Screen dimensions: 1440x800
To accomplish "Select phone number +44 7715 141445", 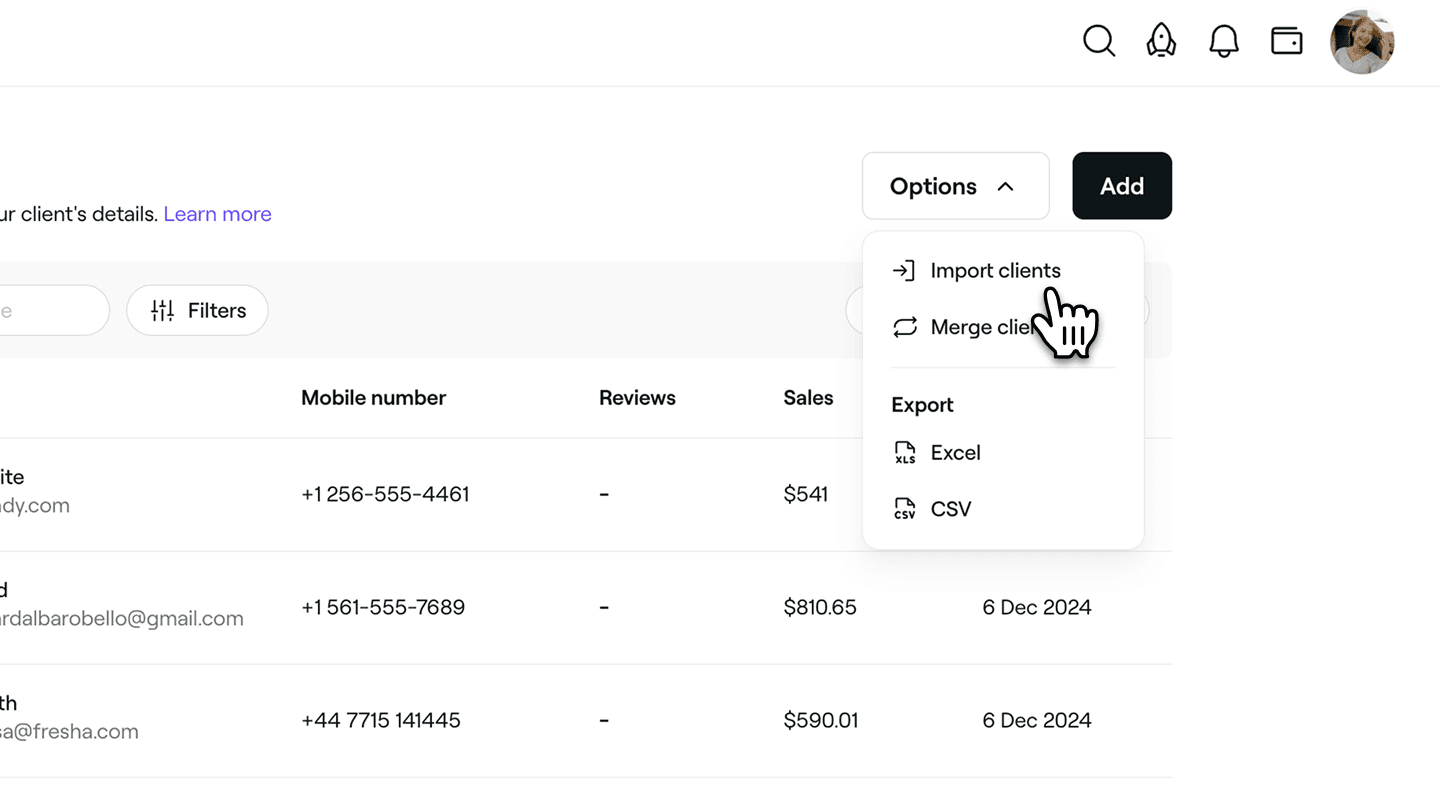I will click(x=381, y=720).
